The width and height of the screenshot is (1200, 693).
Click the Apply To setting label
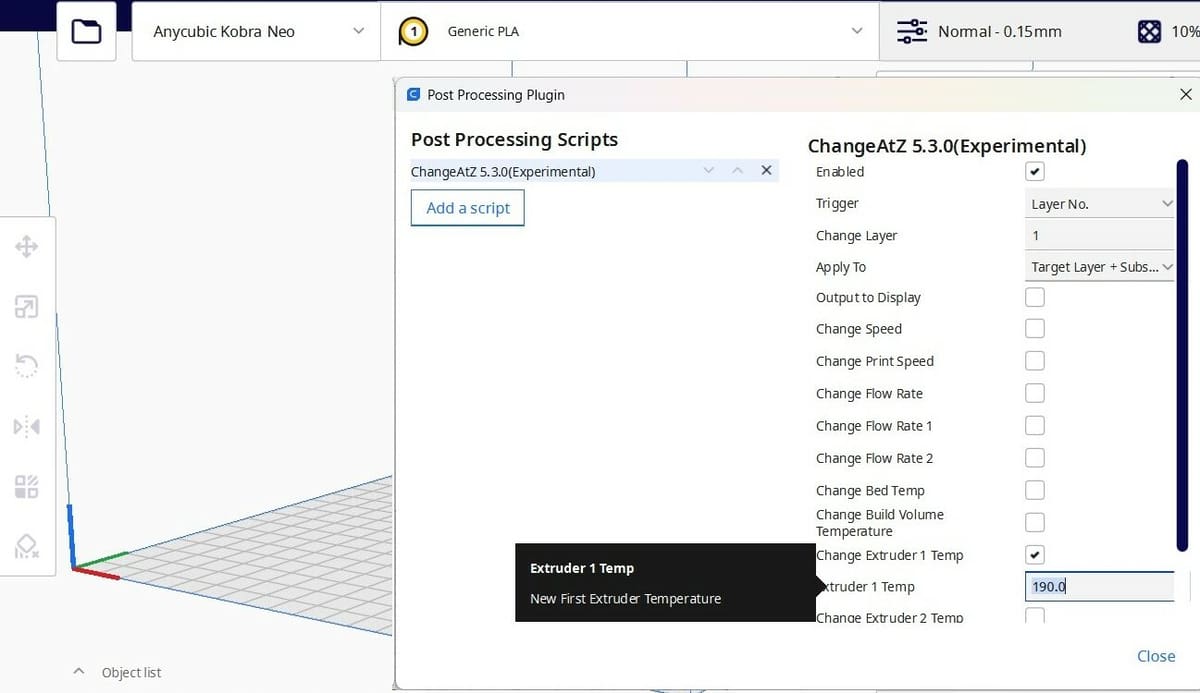click(x=841, y=267)
